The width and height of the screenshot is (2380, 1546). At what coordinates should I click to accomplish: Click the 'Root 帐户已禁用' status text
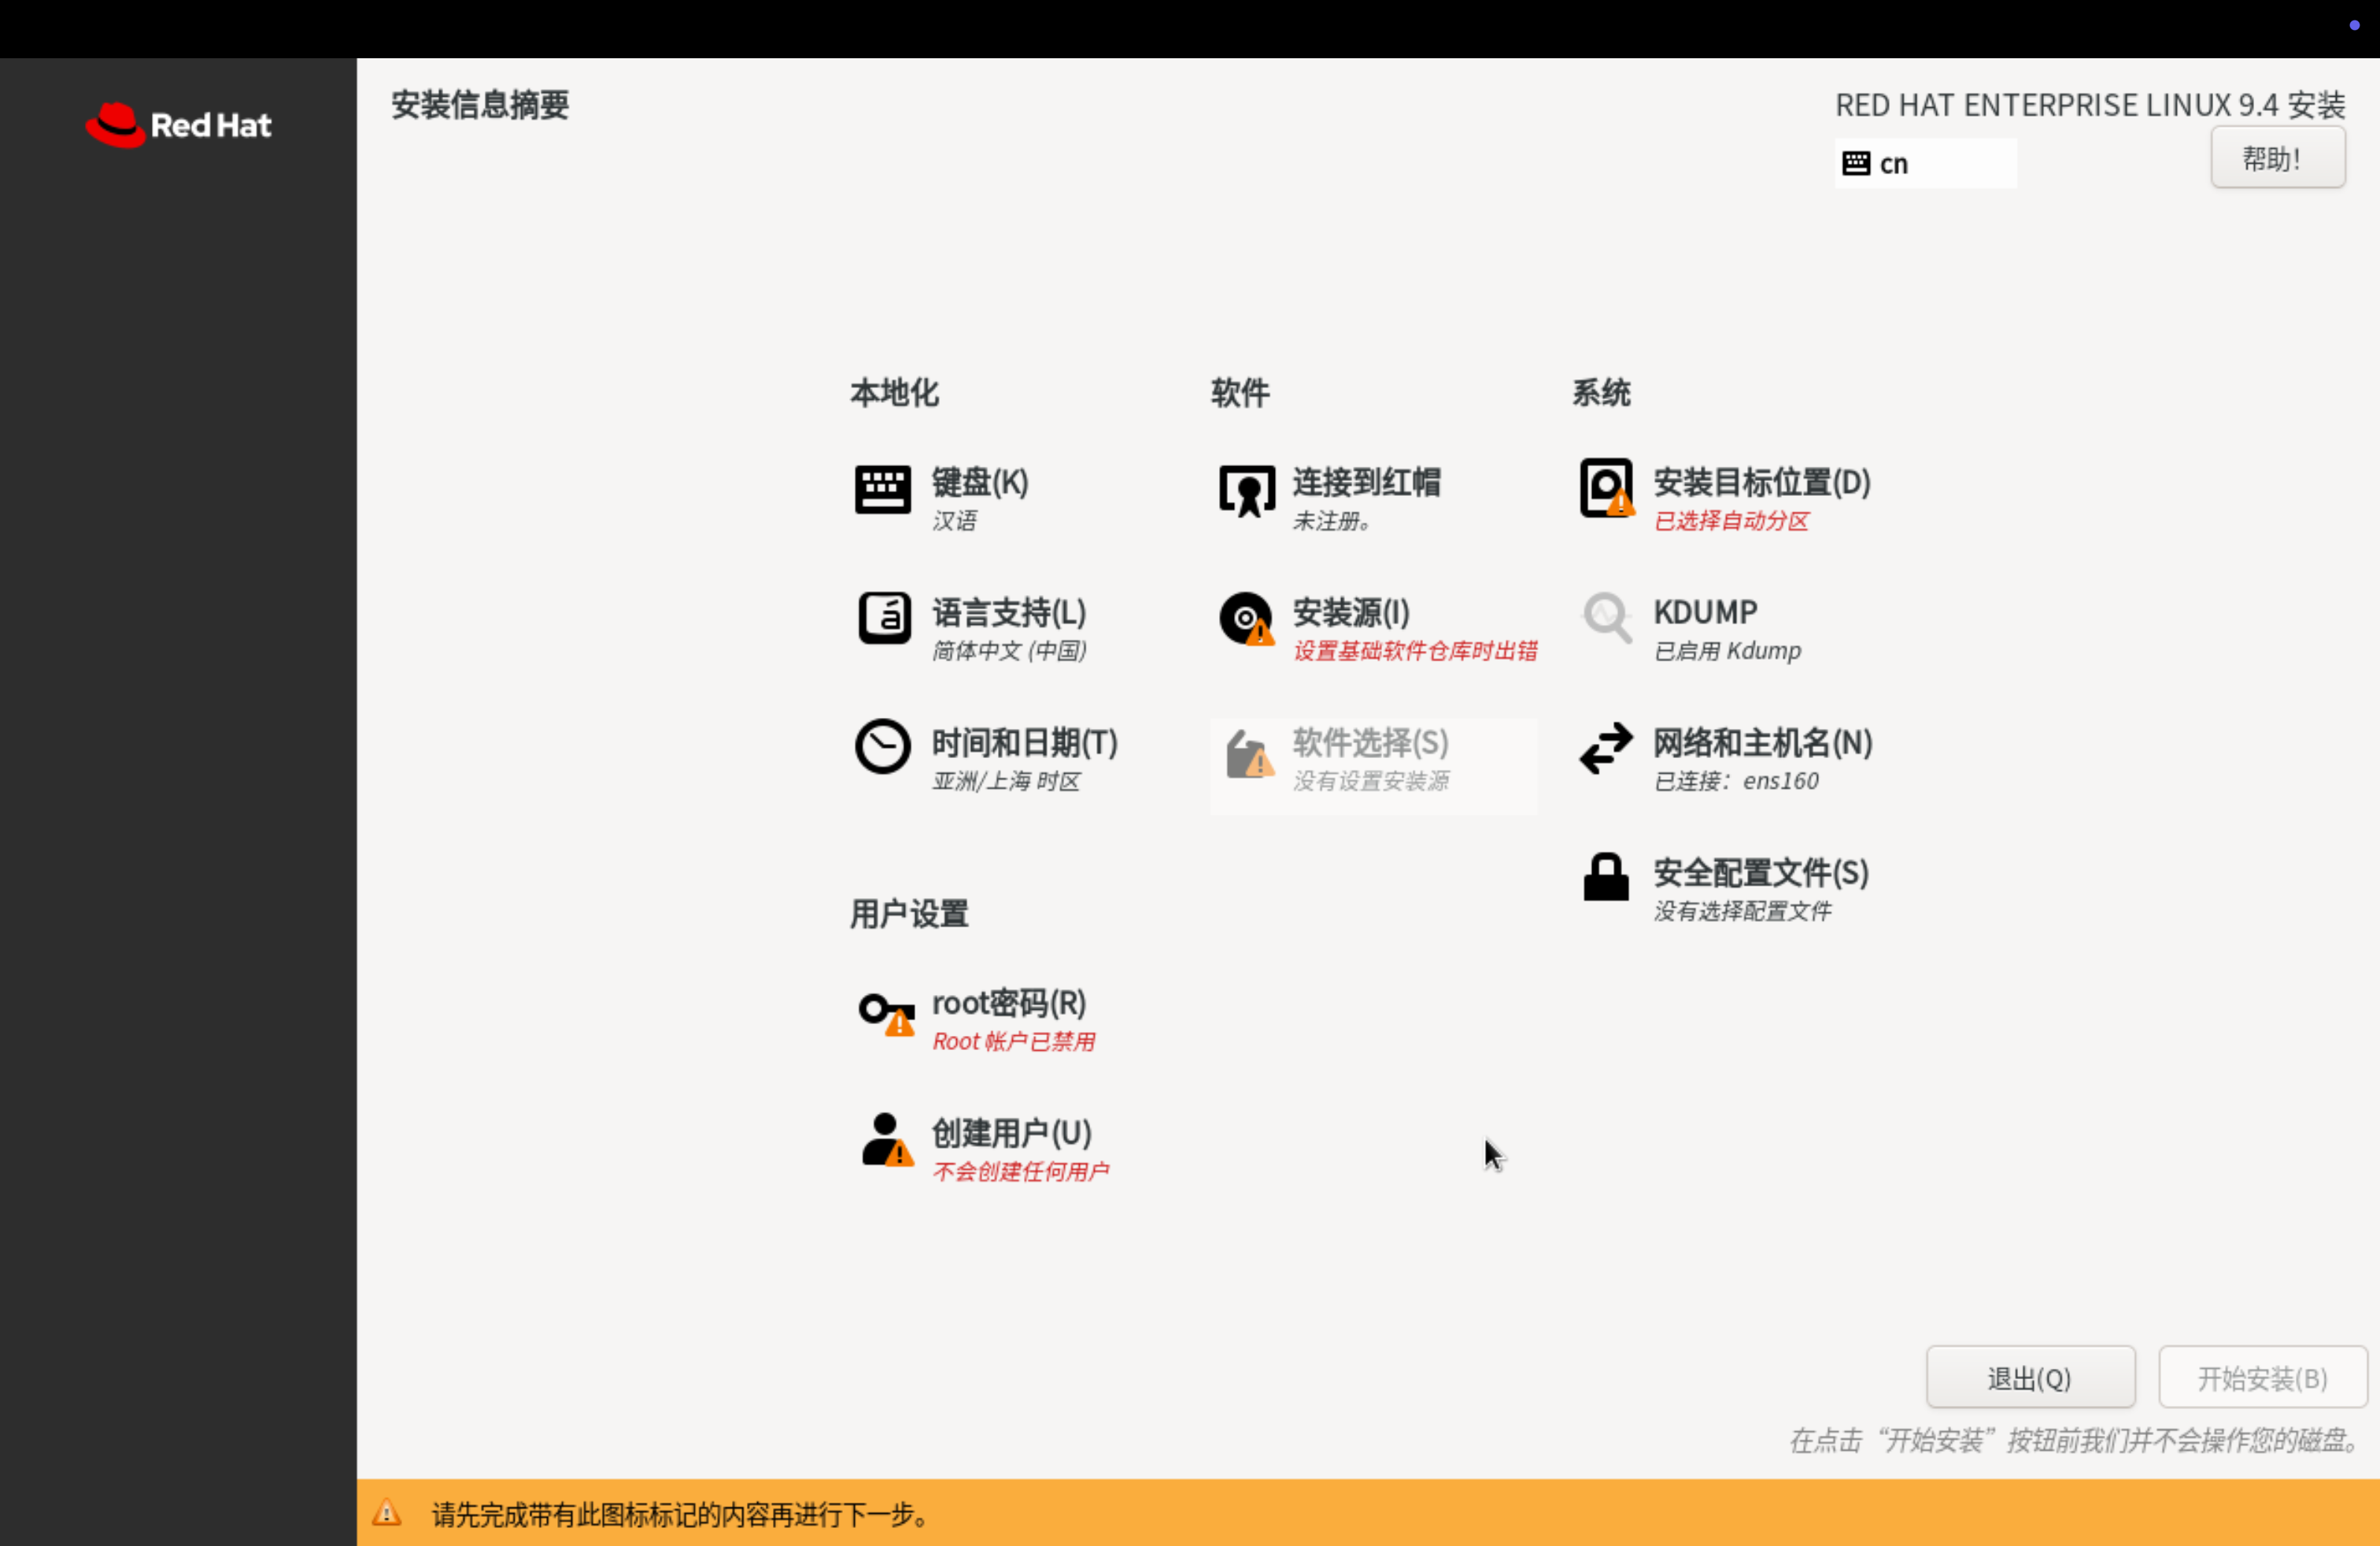(1013, 1041)
